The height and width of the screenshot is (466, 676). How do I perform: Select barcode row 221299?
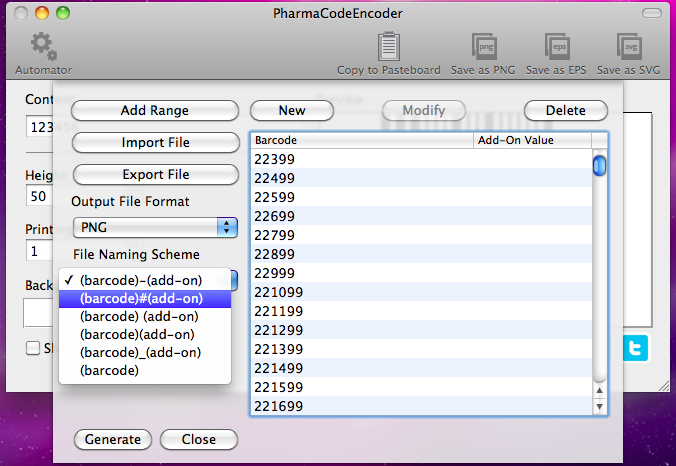tap(421, 330)
